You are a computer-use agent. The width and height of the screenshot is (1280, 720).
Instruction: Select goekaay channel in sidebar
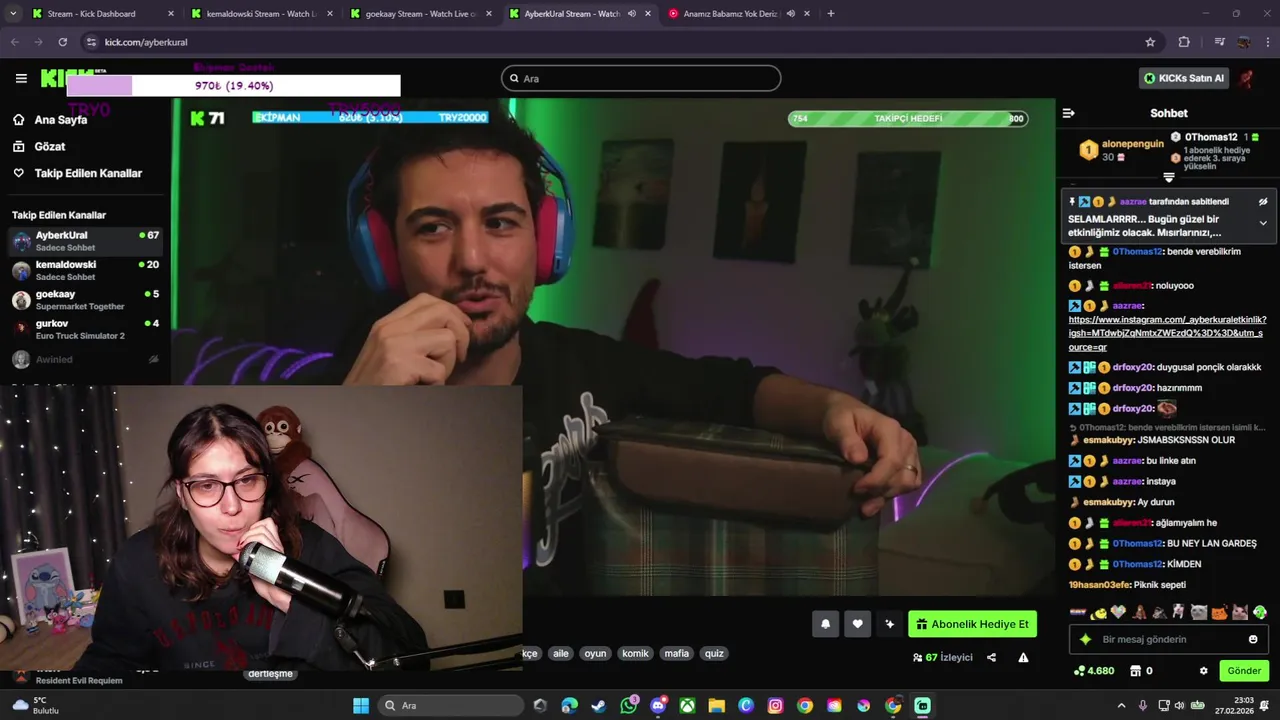click(x=85, y=300)
